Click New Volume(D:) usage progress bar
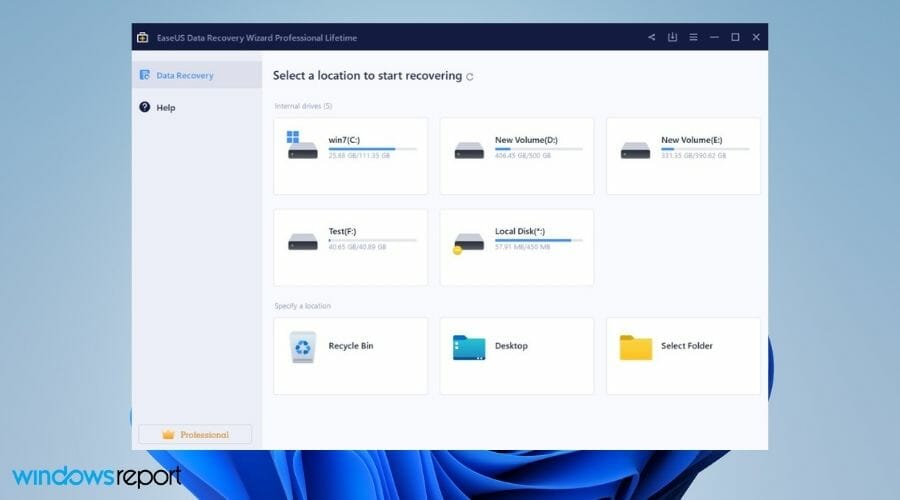Image resolution: width=900 pixels, height=500 pixels. (x=538, y=149)
